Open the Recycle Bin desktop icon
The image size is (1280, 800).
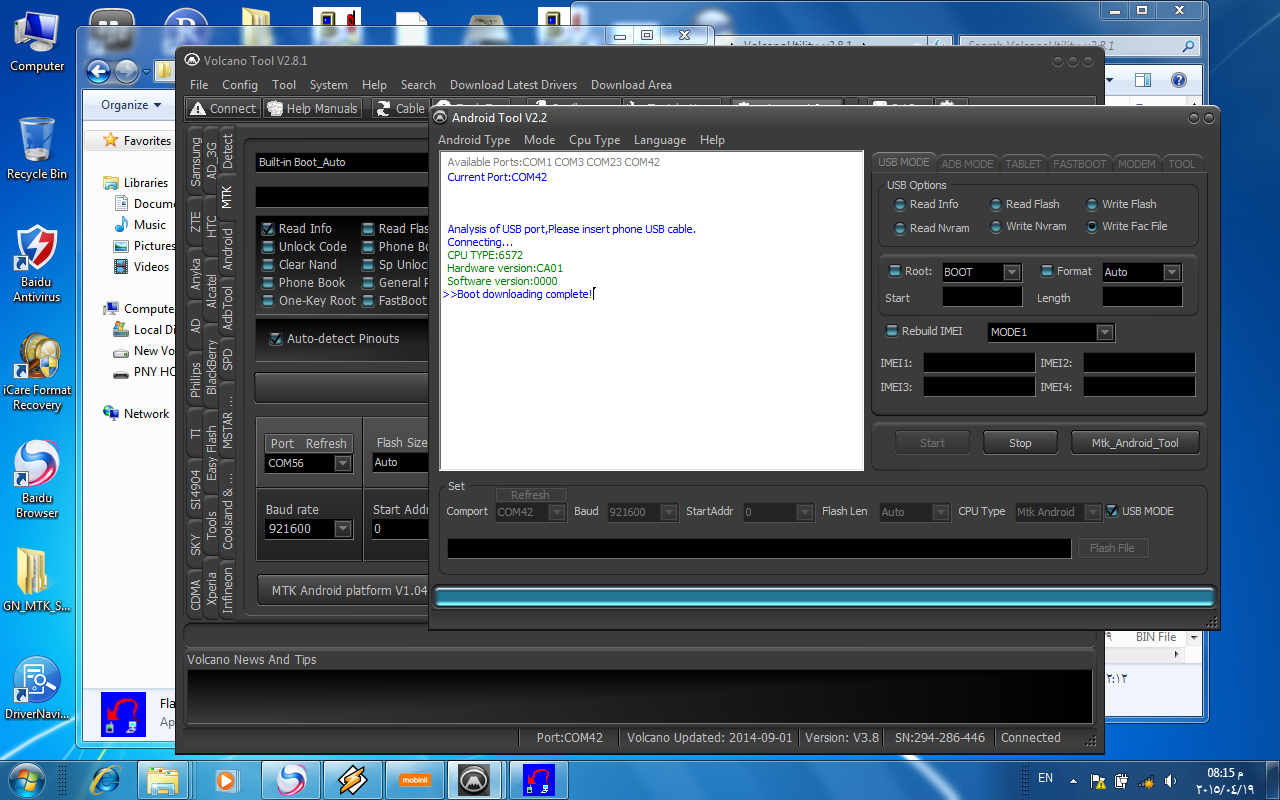coord(37,147)
